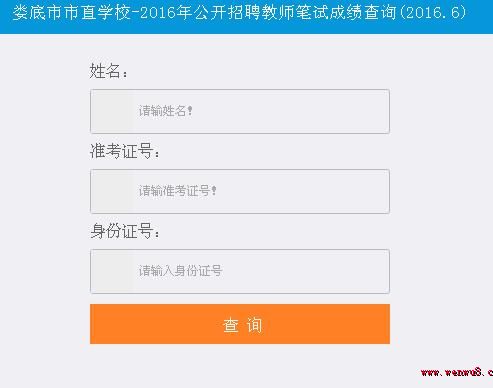
Task: Select the 身份证号 label text
Action: (x=121, y=231)
